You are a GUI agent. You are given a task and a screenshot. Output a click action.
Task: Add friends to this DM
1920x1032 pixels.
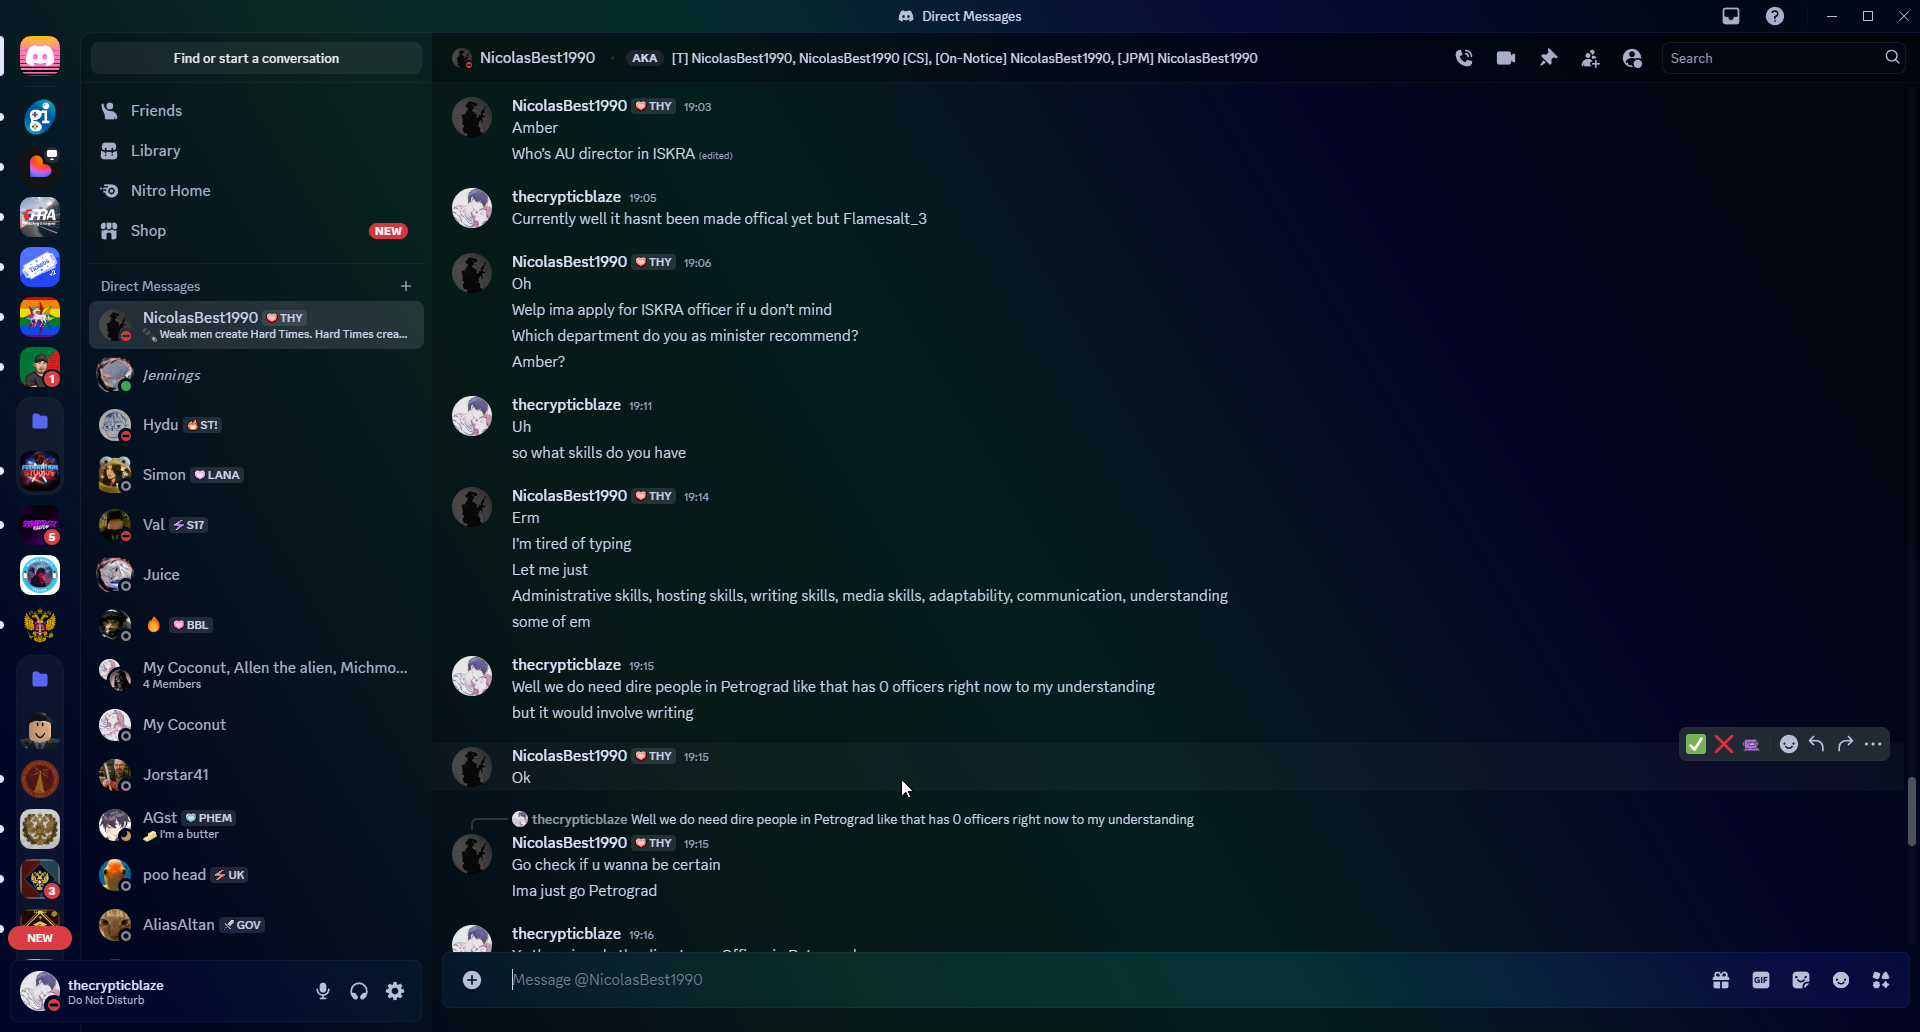point(1590,58)
